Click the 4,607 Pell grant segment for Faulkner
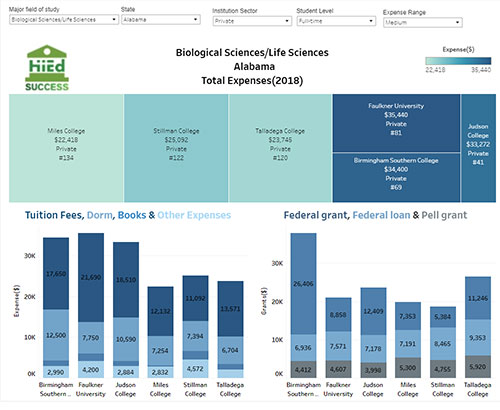The width and height of the screenshot is (500, 410). coord(338,369)
